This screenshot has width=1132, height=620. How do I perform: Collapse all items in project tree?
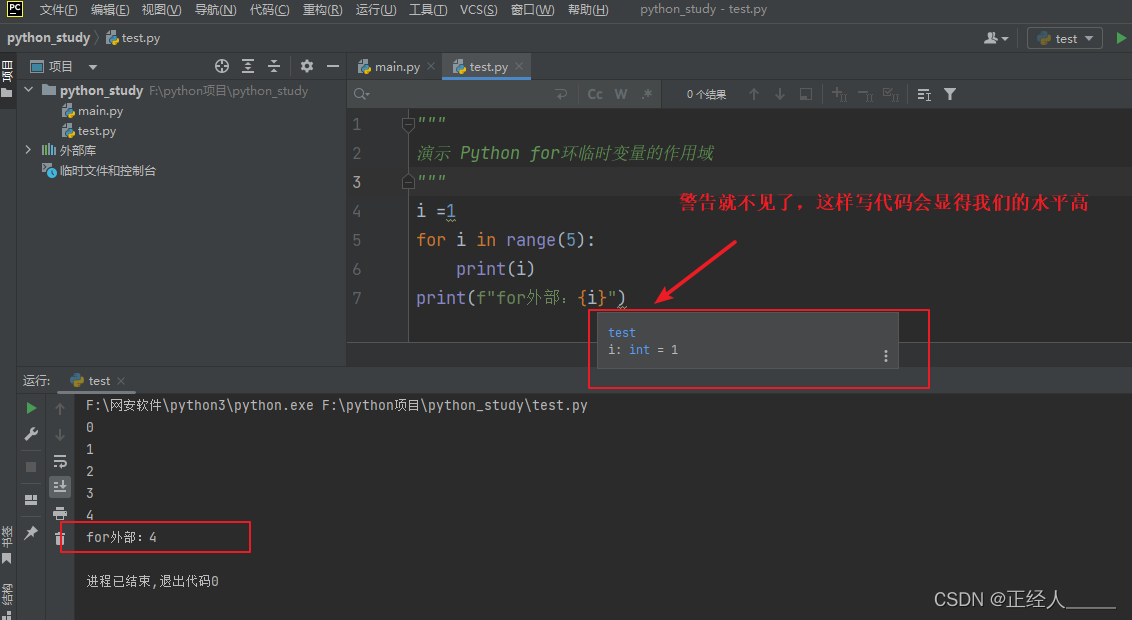pos(274,66)
